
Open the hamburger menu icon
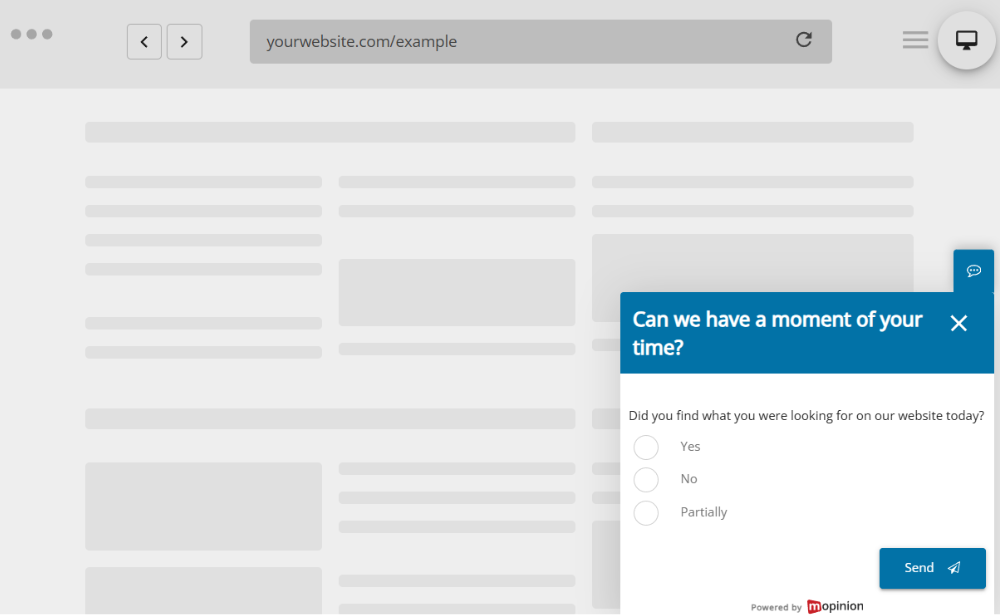click(x=915, y=40)
